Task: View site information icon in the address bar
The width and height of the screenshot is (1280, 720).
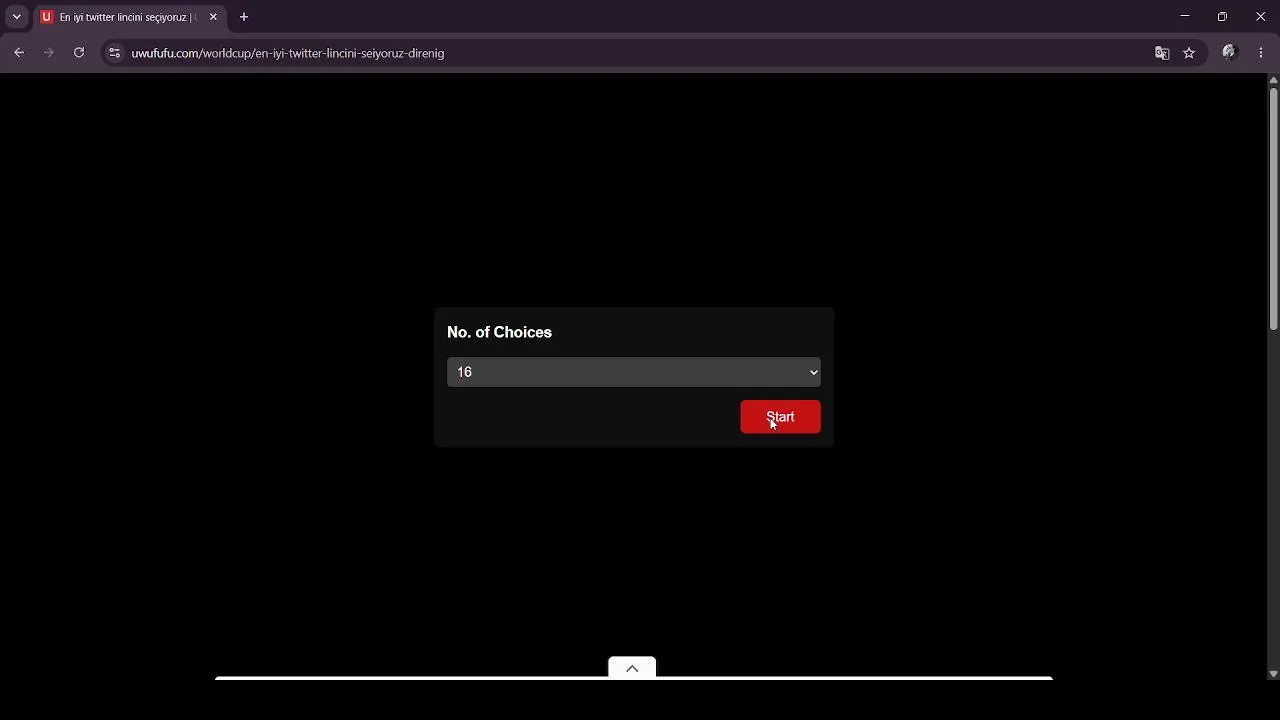Action: [x=114, y=53]
